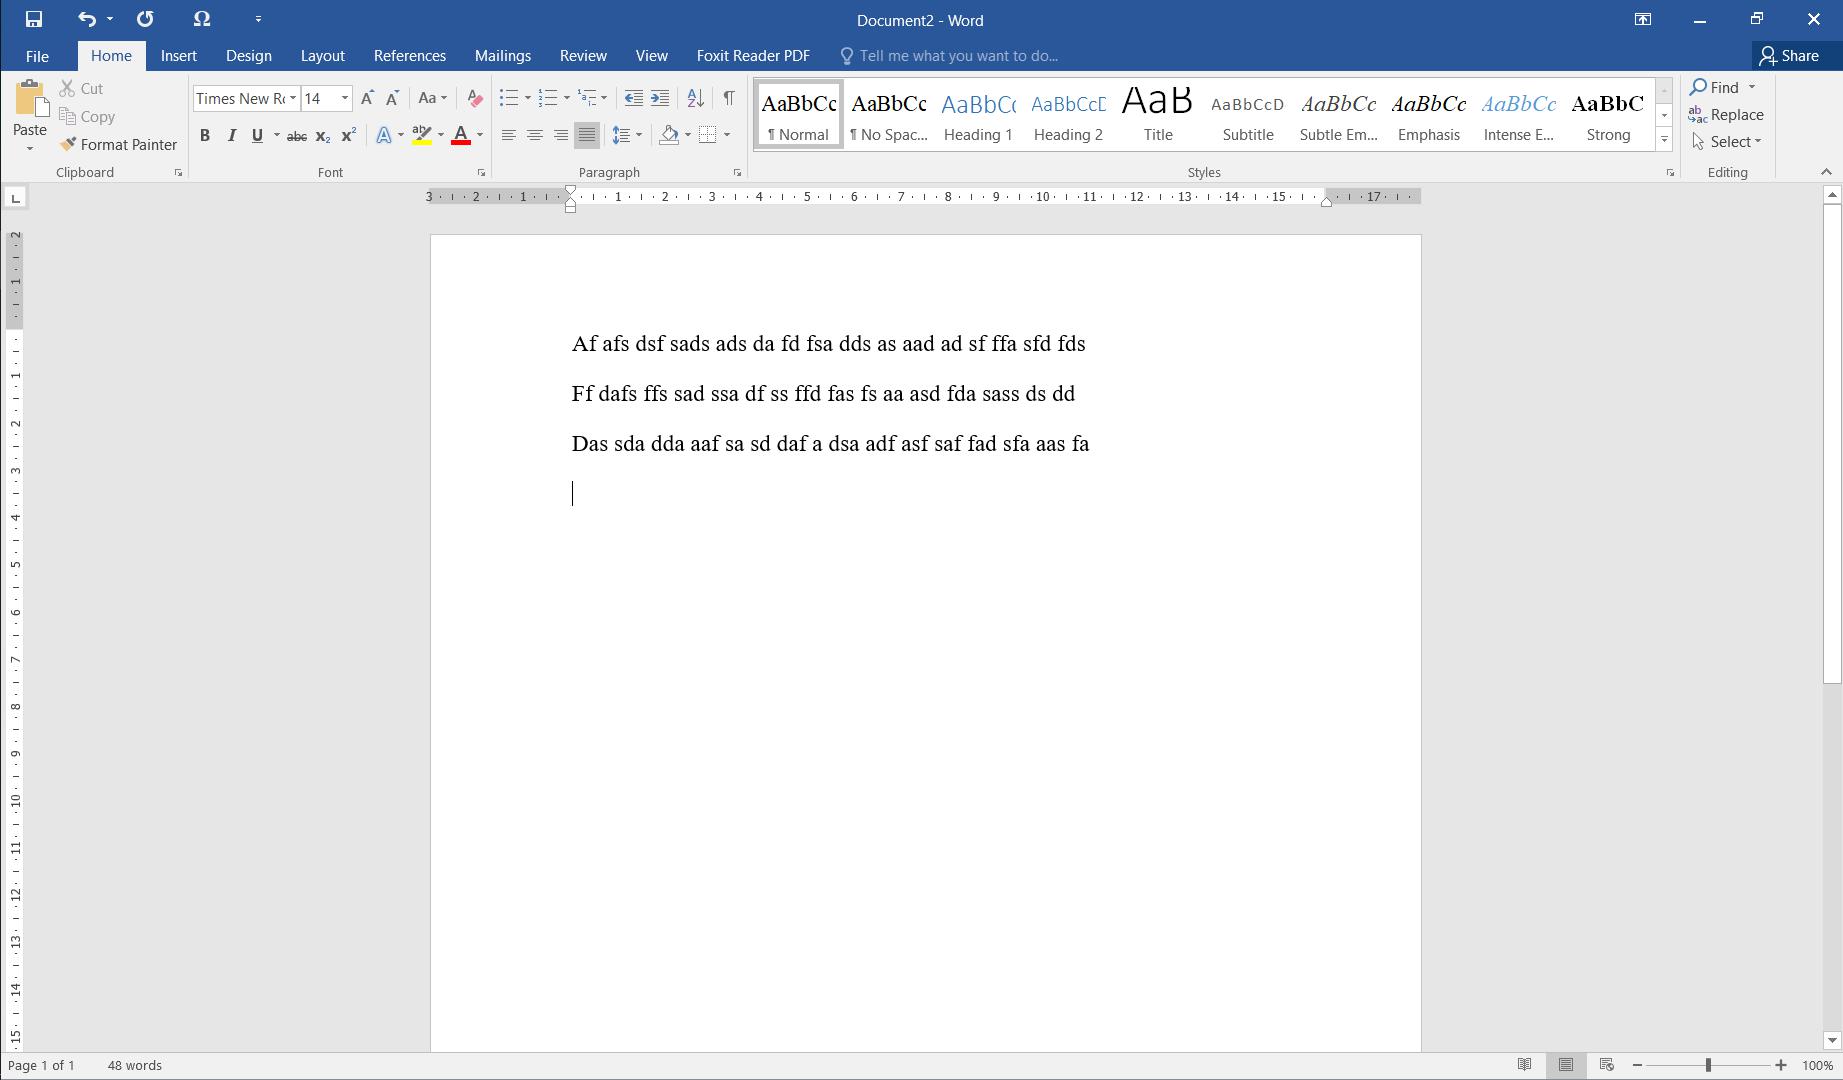Image resolution: width=1843 pixels, height=1080 pixels.
Task: Click the Superscript icon
Action: [348, 136]
